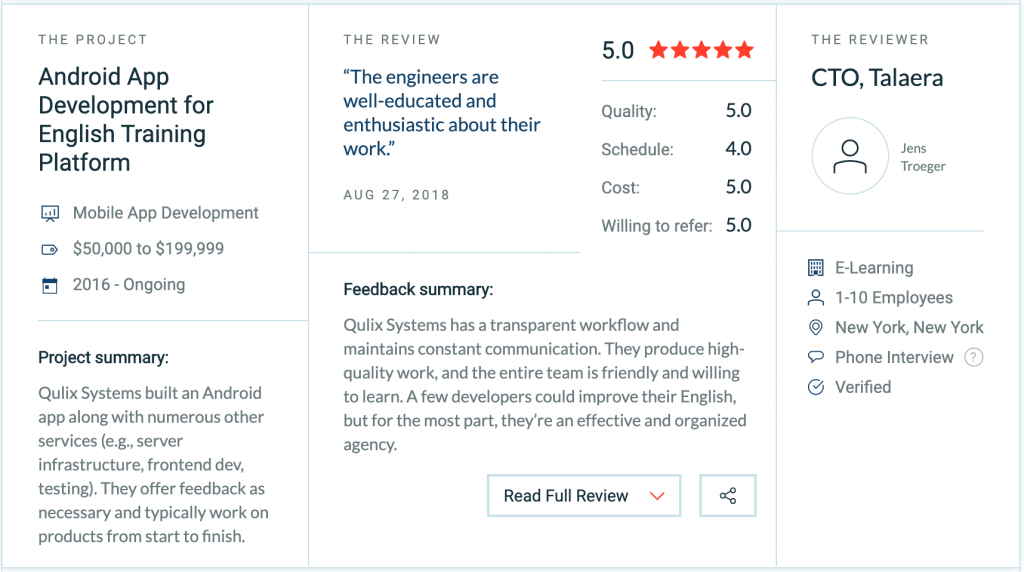Open the Phone Interview help question mark
1024x572 pixels.
click(x=974, y=357)
